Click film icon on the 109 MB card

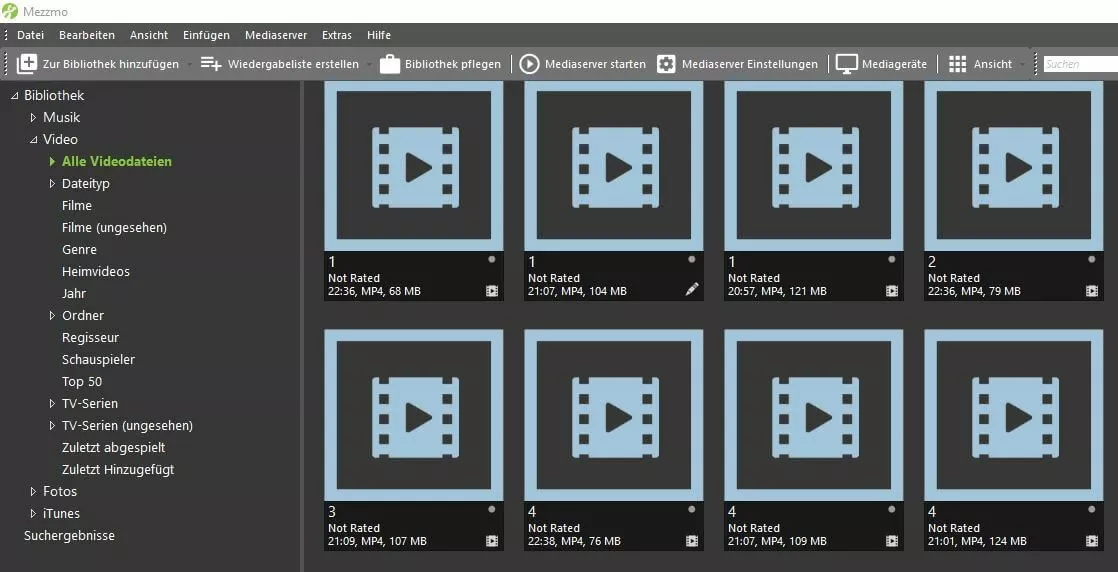pos(892,541)
